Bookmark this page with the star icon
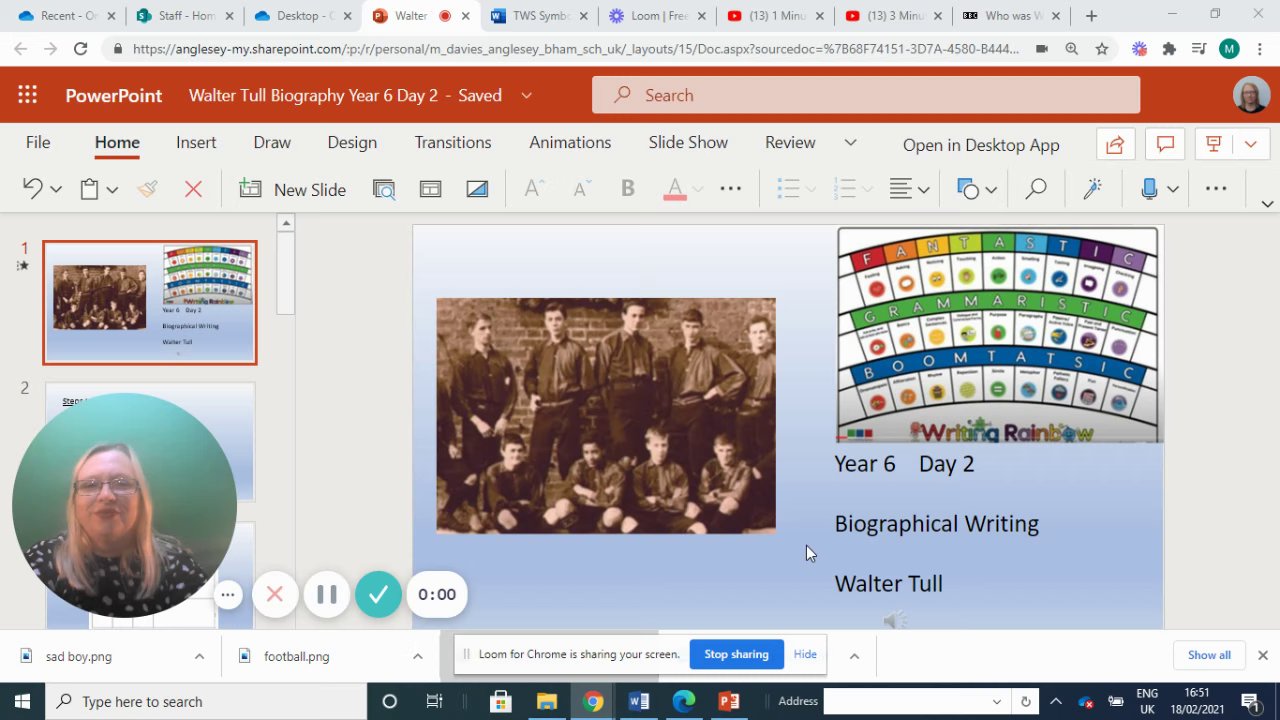The width and height of the screenshot is (1280, 720). (x=1102, y=48)
